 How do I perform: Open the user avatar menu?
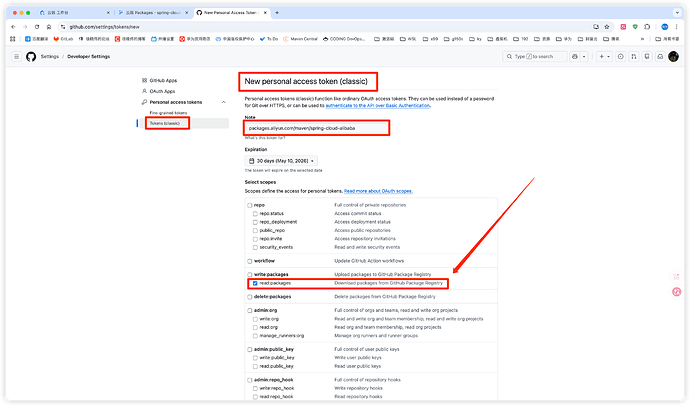[x=673, y=56]
